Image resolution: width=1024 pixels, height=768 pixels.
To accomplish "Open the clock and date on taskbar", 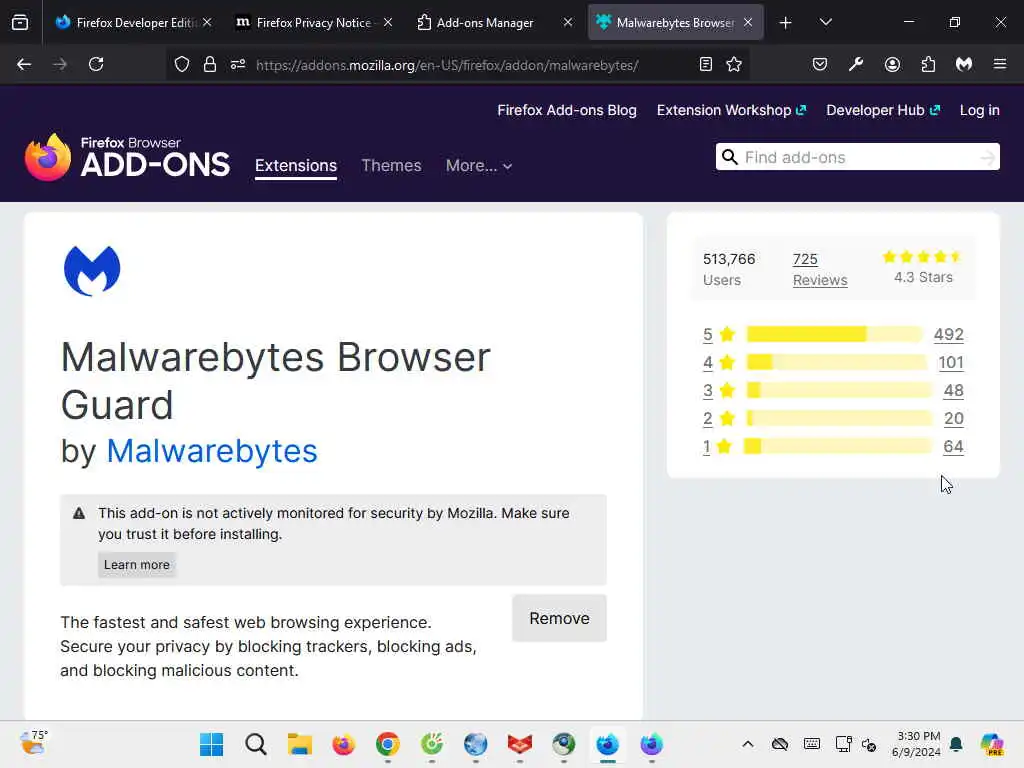I will (916, 744).
